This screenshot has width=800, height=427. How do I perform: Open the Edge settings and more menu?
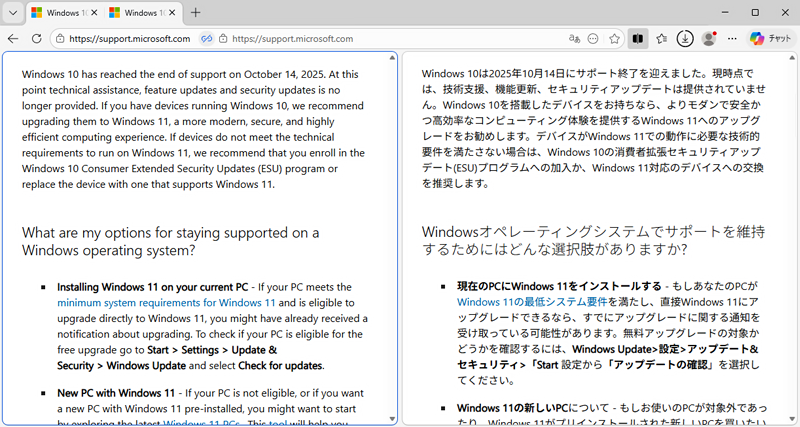click(x=732, y=39)
